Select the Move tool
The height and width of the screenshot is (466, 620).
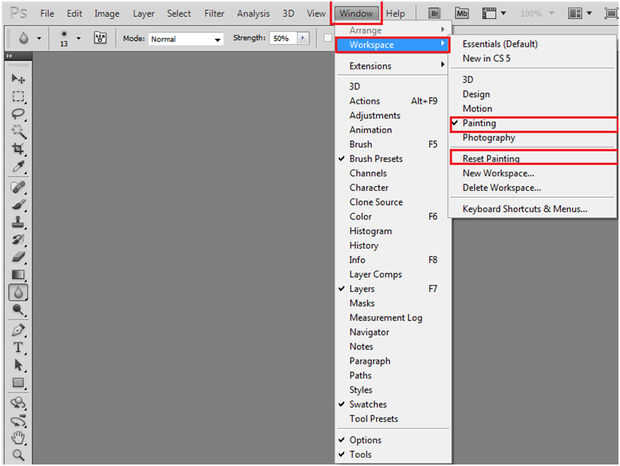pos(18,79)
